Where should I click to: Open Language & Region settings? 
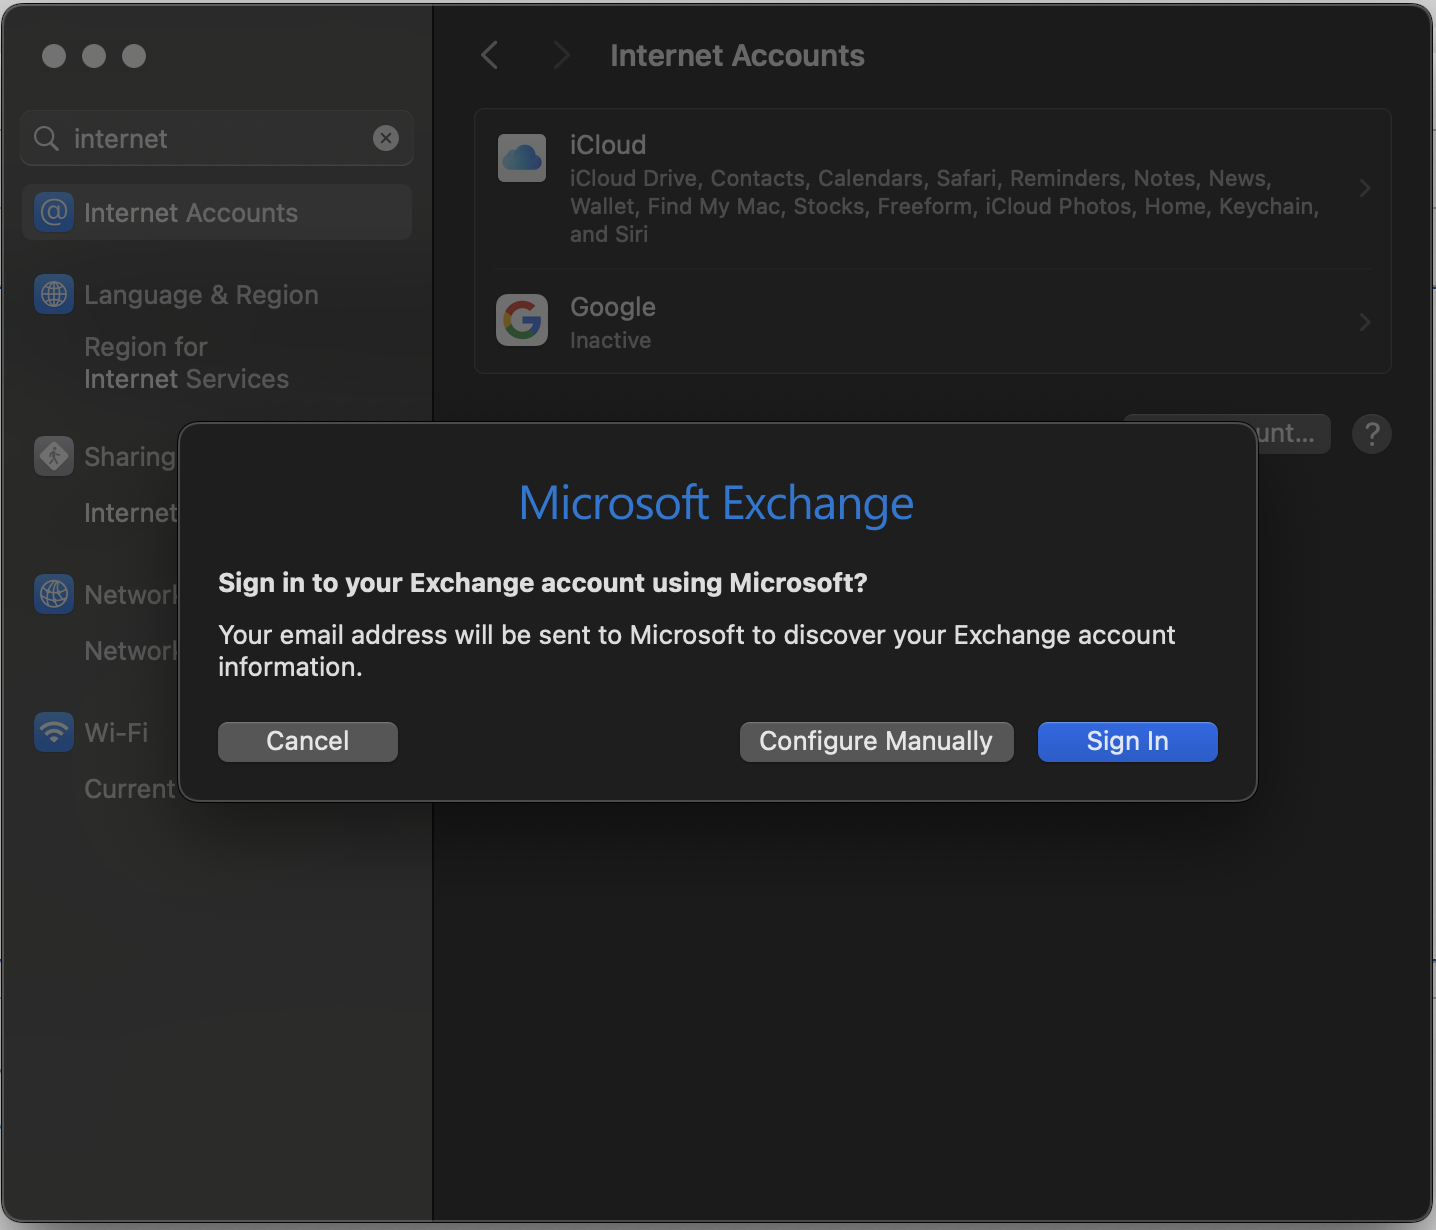(x=201, y=295)
